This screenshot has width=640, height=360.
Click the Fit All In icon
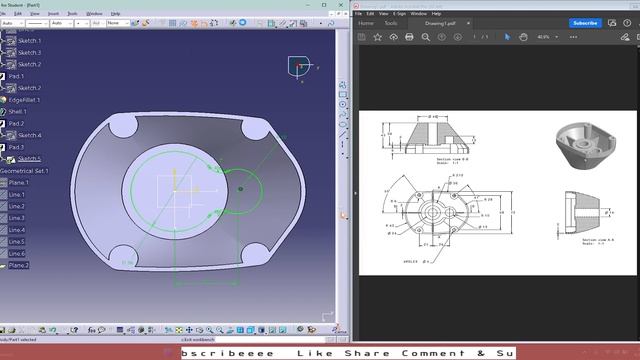[x=179, y=330]
